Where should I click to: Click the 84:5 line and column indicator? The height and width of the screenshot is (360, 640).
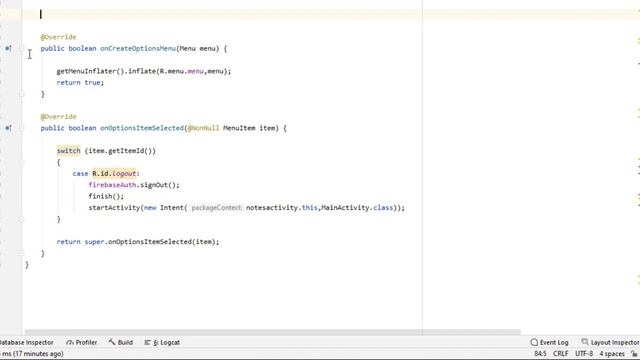(540, 354)
